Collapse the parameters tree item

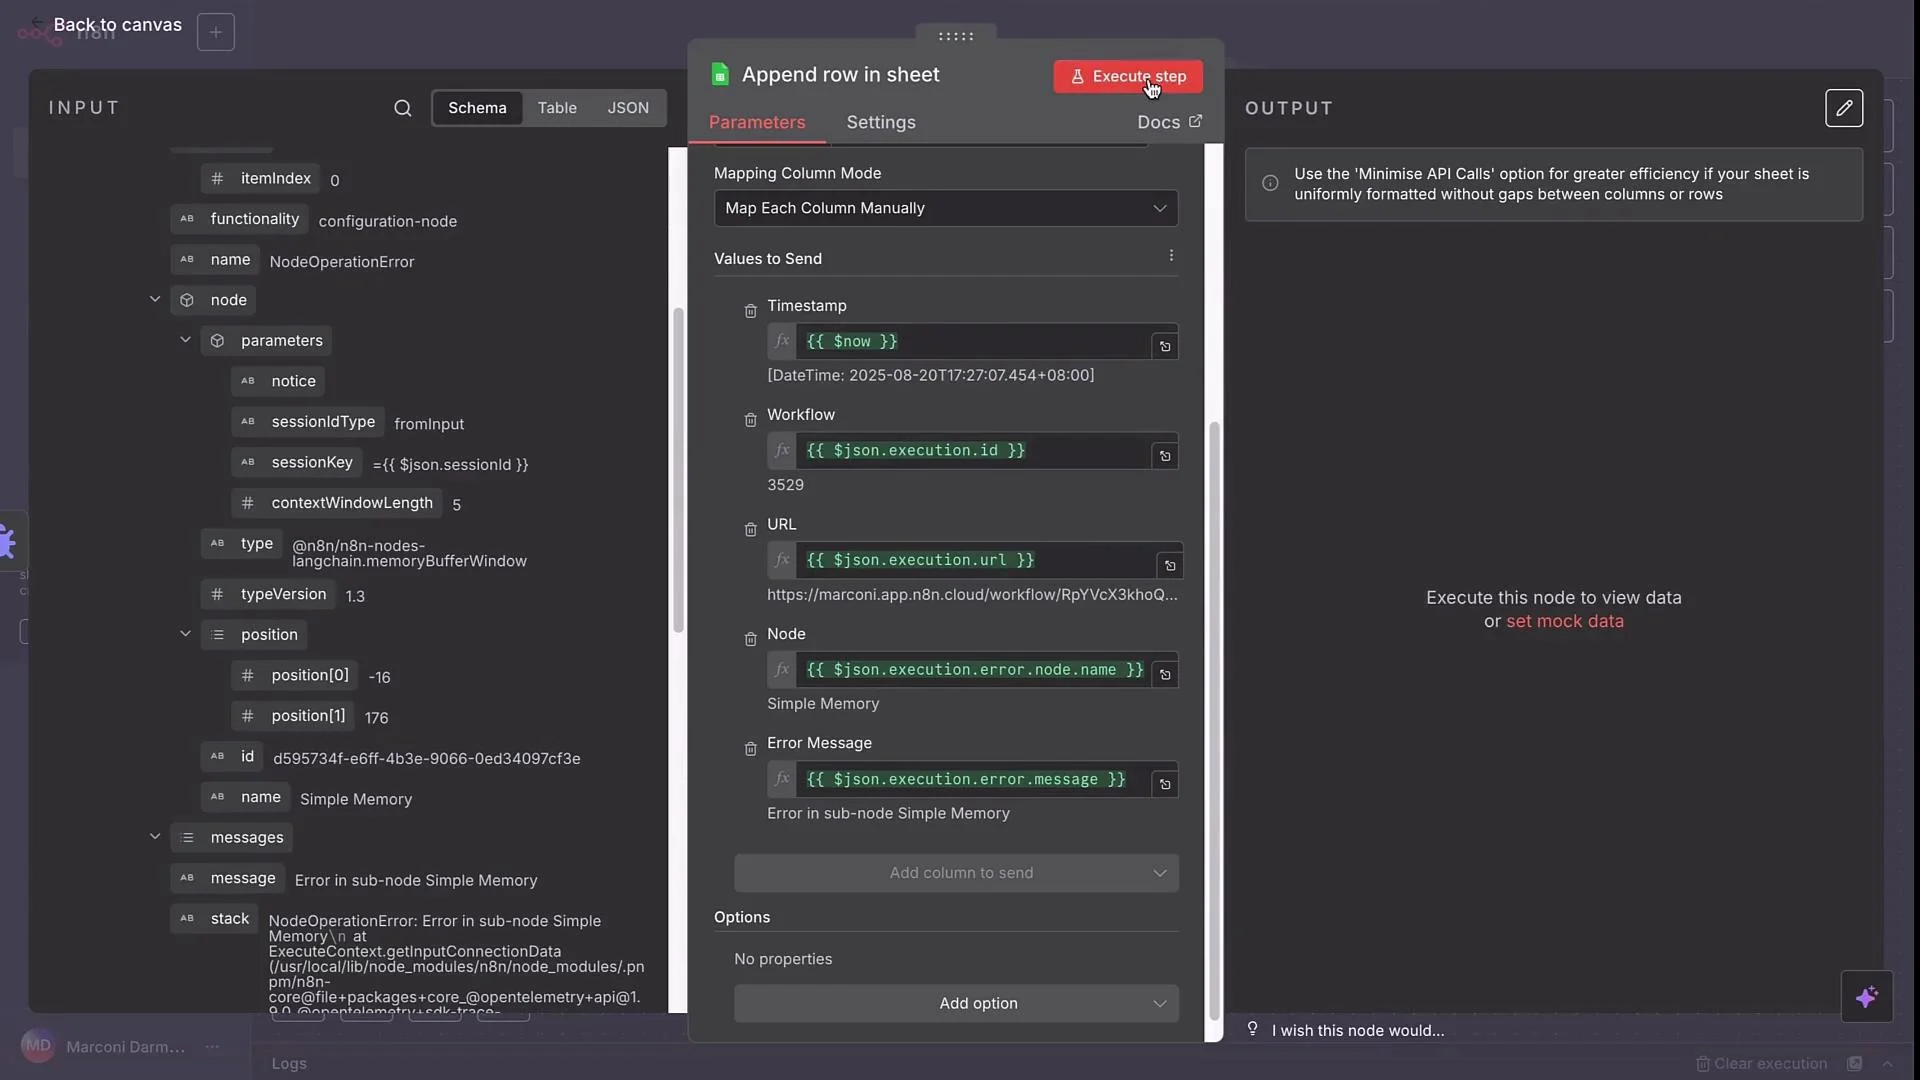coord(185,340)
